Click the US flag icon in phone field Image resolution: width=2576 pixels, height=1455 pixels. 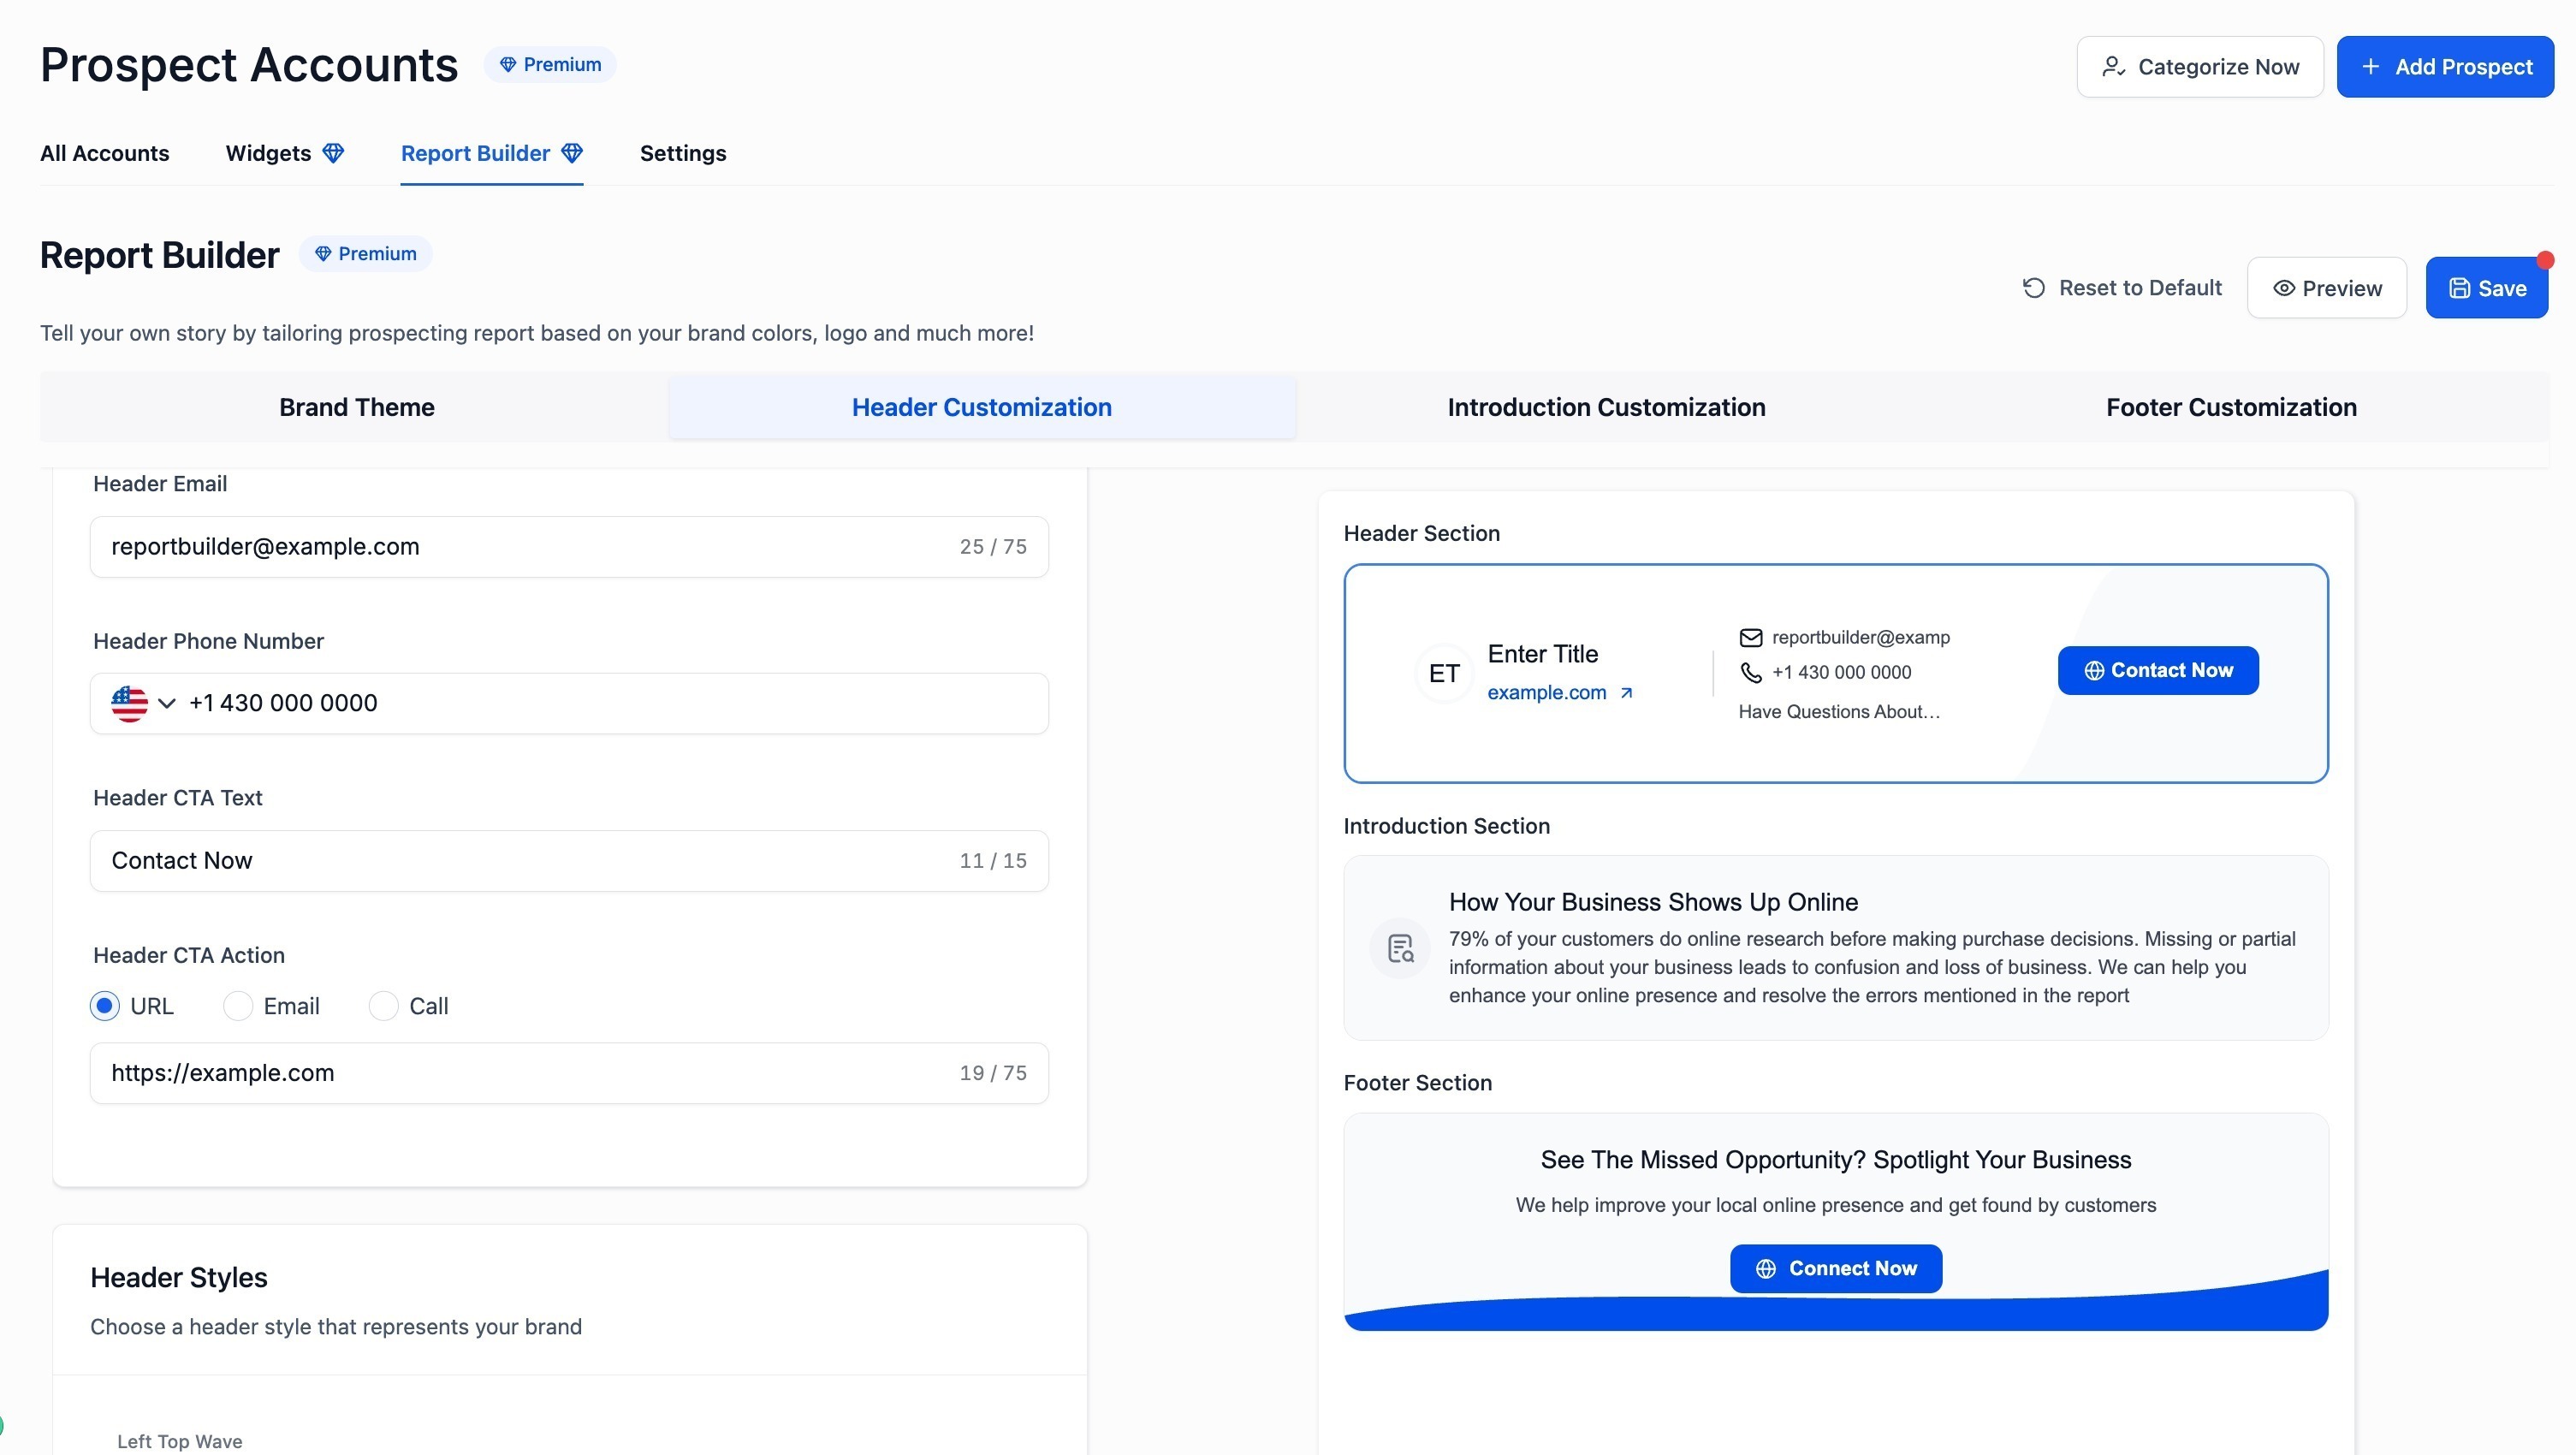pos(129,703)
